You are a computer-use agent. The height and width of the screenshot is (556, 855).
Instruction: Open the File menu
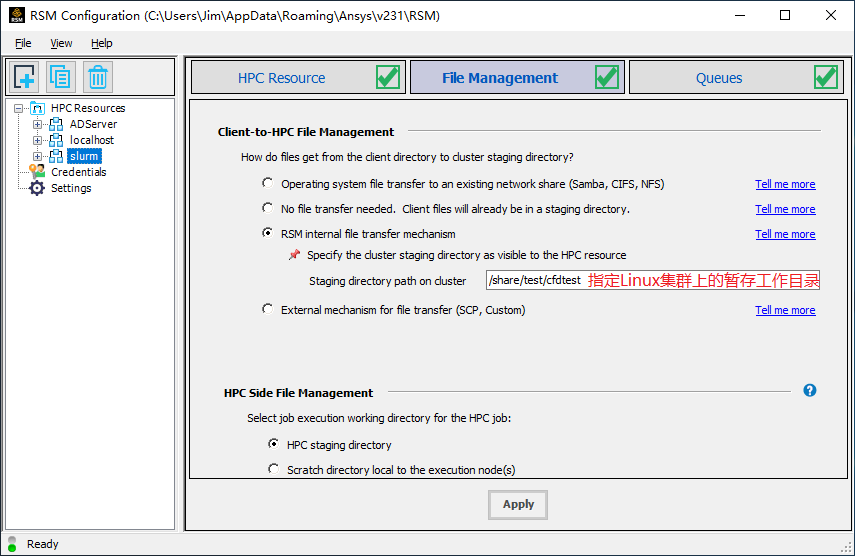23,43
